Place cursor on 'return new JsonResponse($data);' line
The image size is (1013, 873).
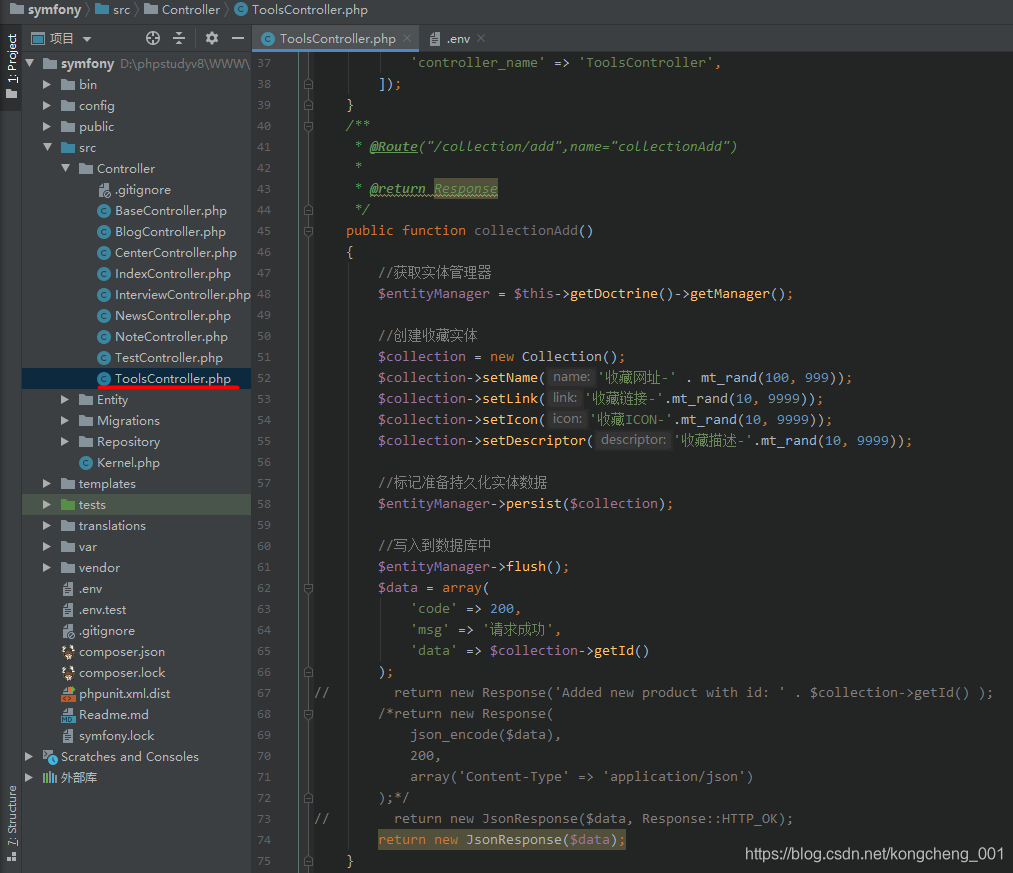[x=501, y=840]
